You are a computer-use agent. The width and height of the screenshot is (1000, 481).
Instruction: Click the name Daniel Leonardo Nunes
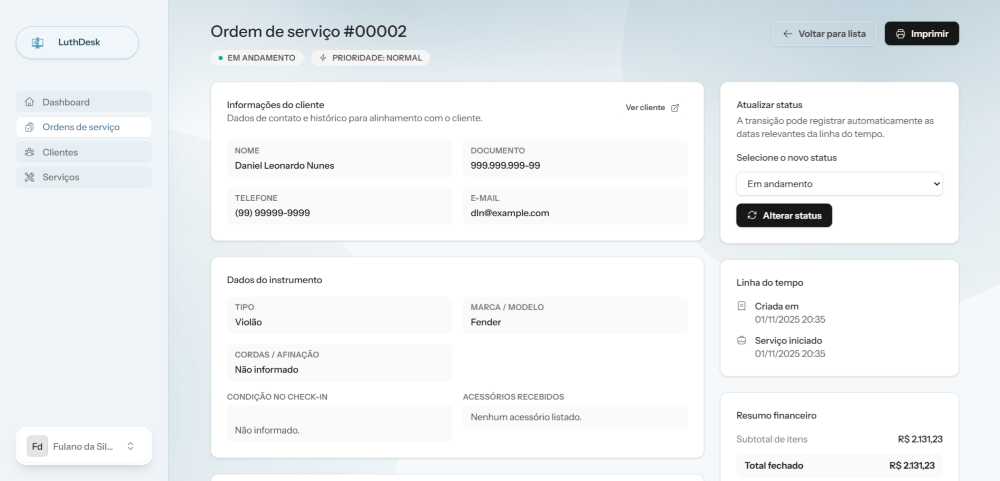284,166
